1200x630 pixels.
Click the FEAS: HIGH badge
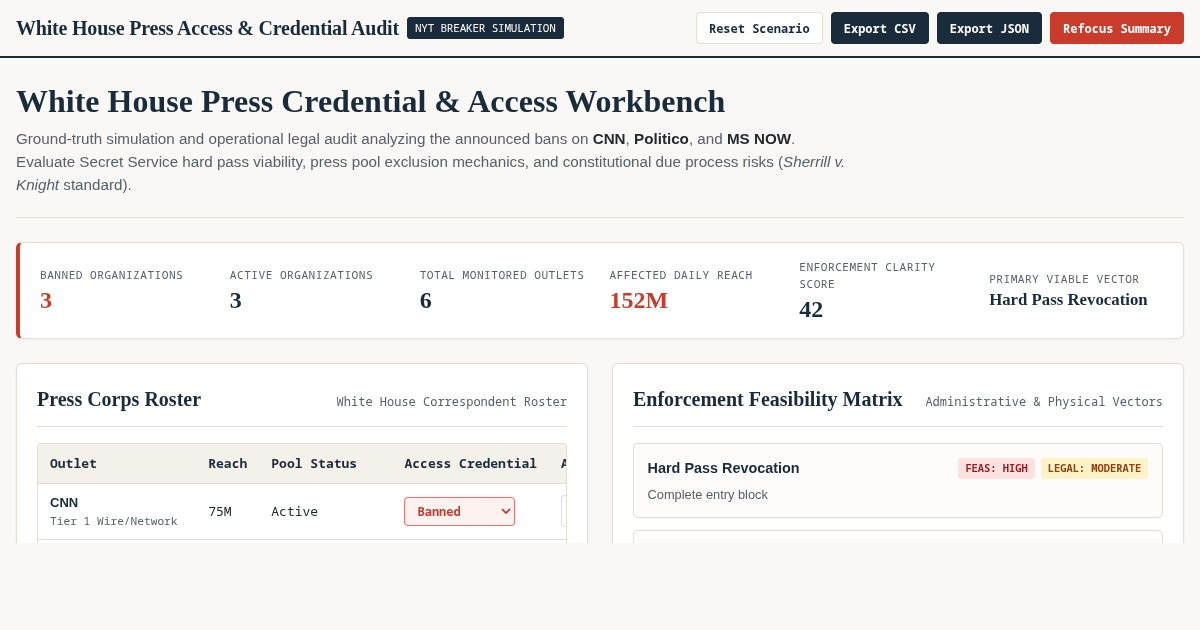point(996,468)
